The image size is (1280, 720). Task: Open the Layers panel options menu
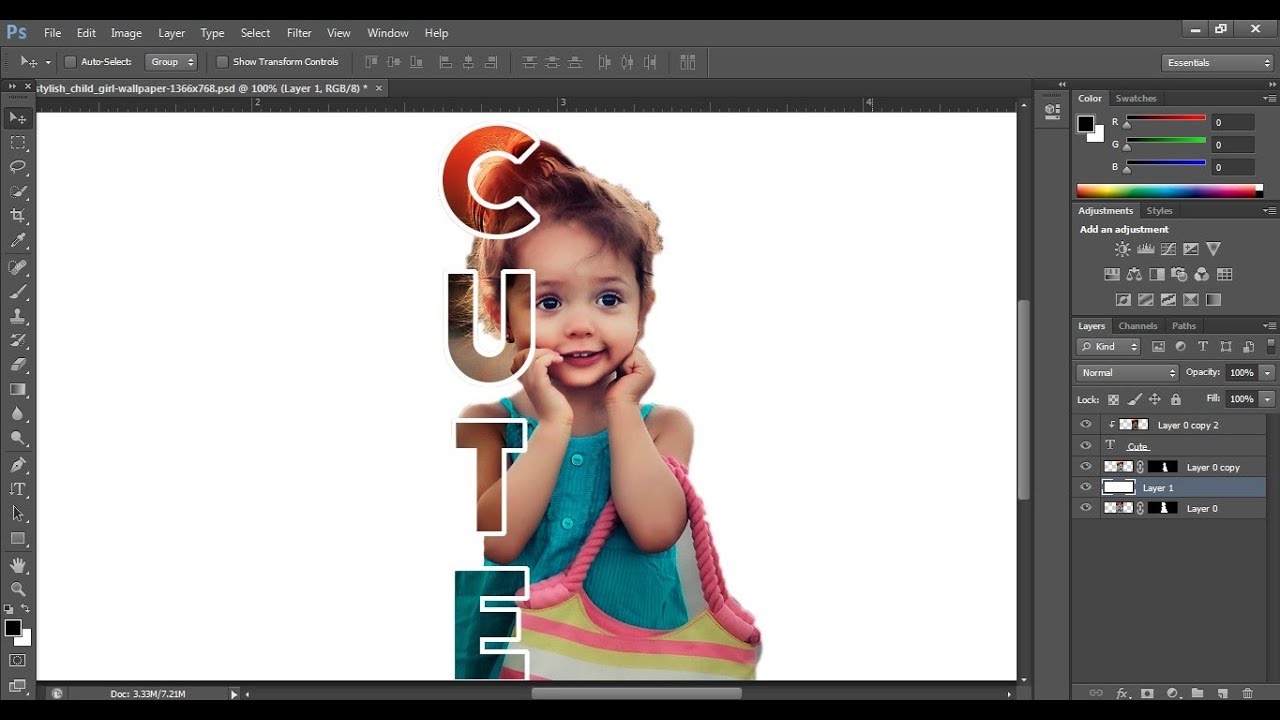click(1269, 326)
